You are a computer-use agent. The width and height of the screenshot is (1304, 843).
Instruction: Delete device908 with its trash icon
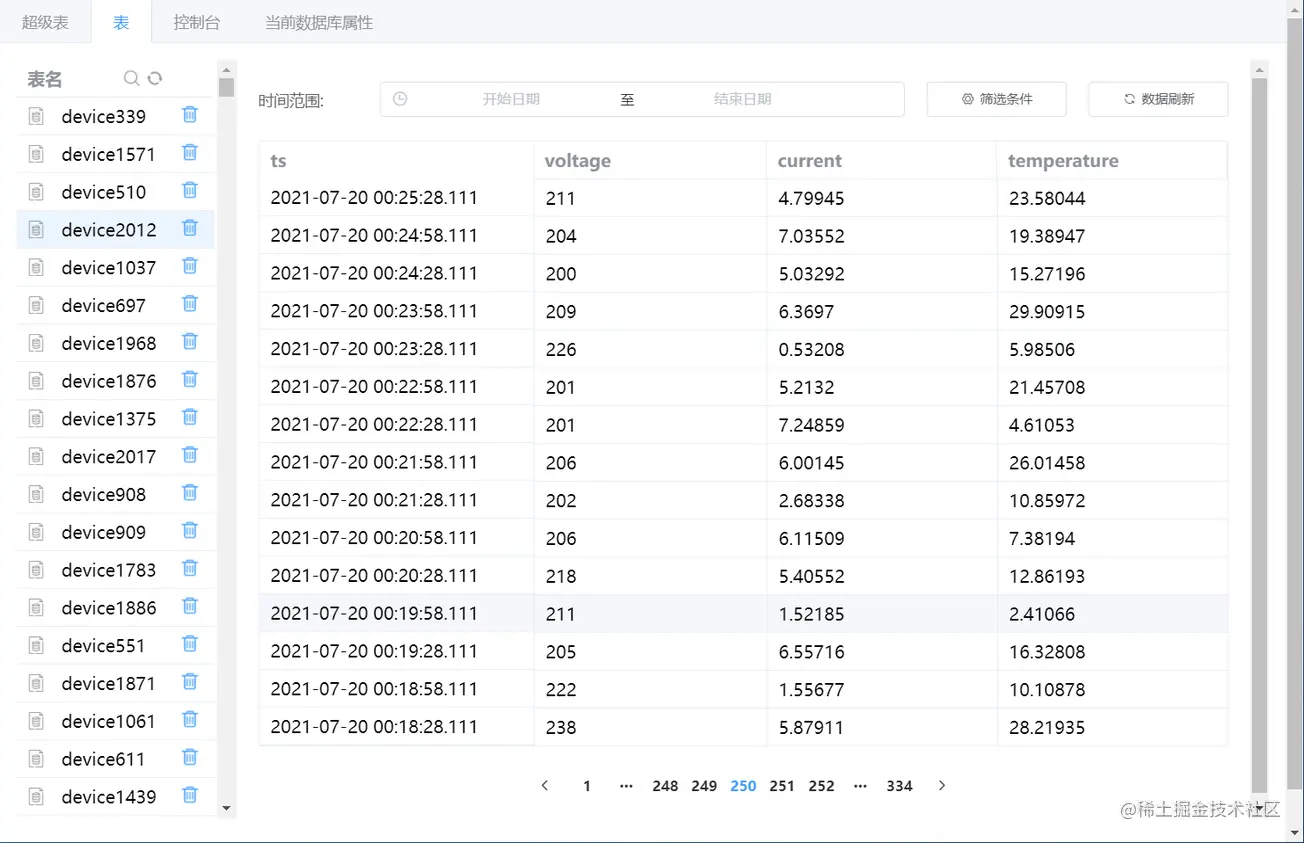[x=190, y=493]
